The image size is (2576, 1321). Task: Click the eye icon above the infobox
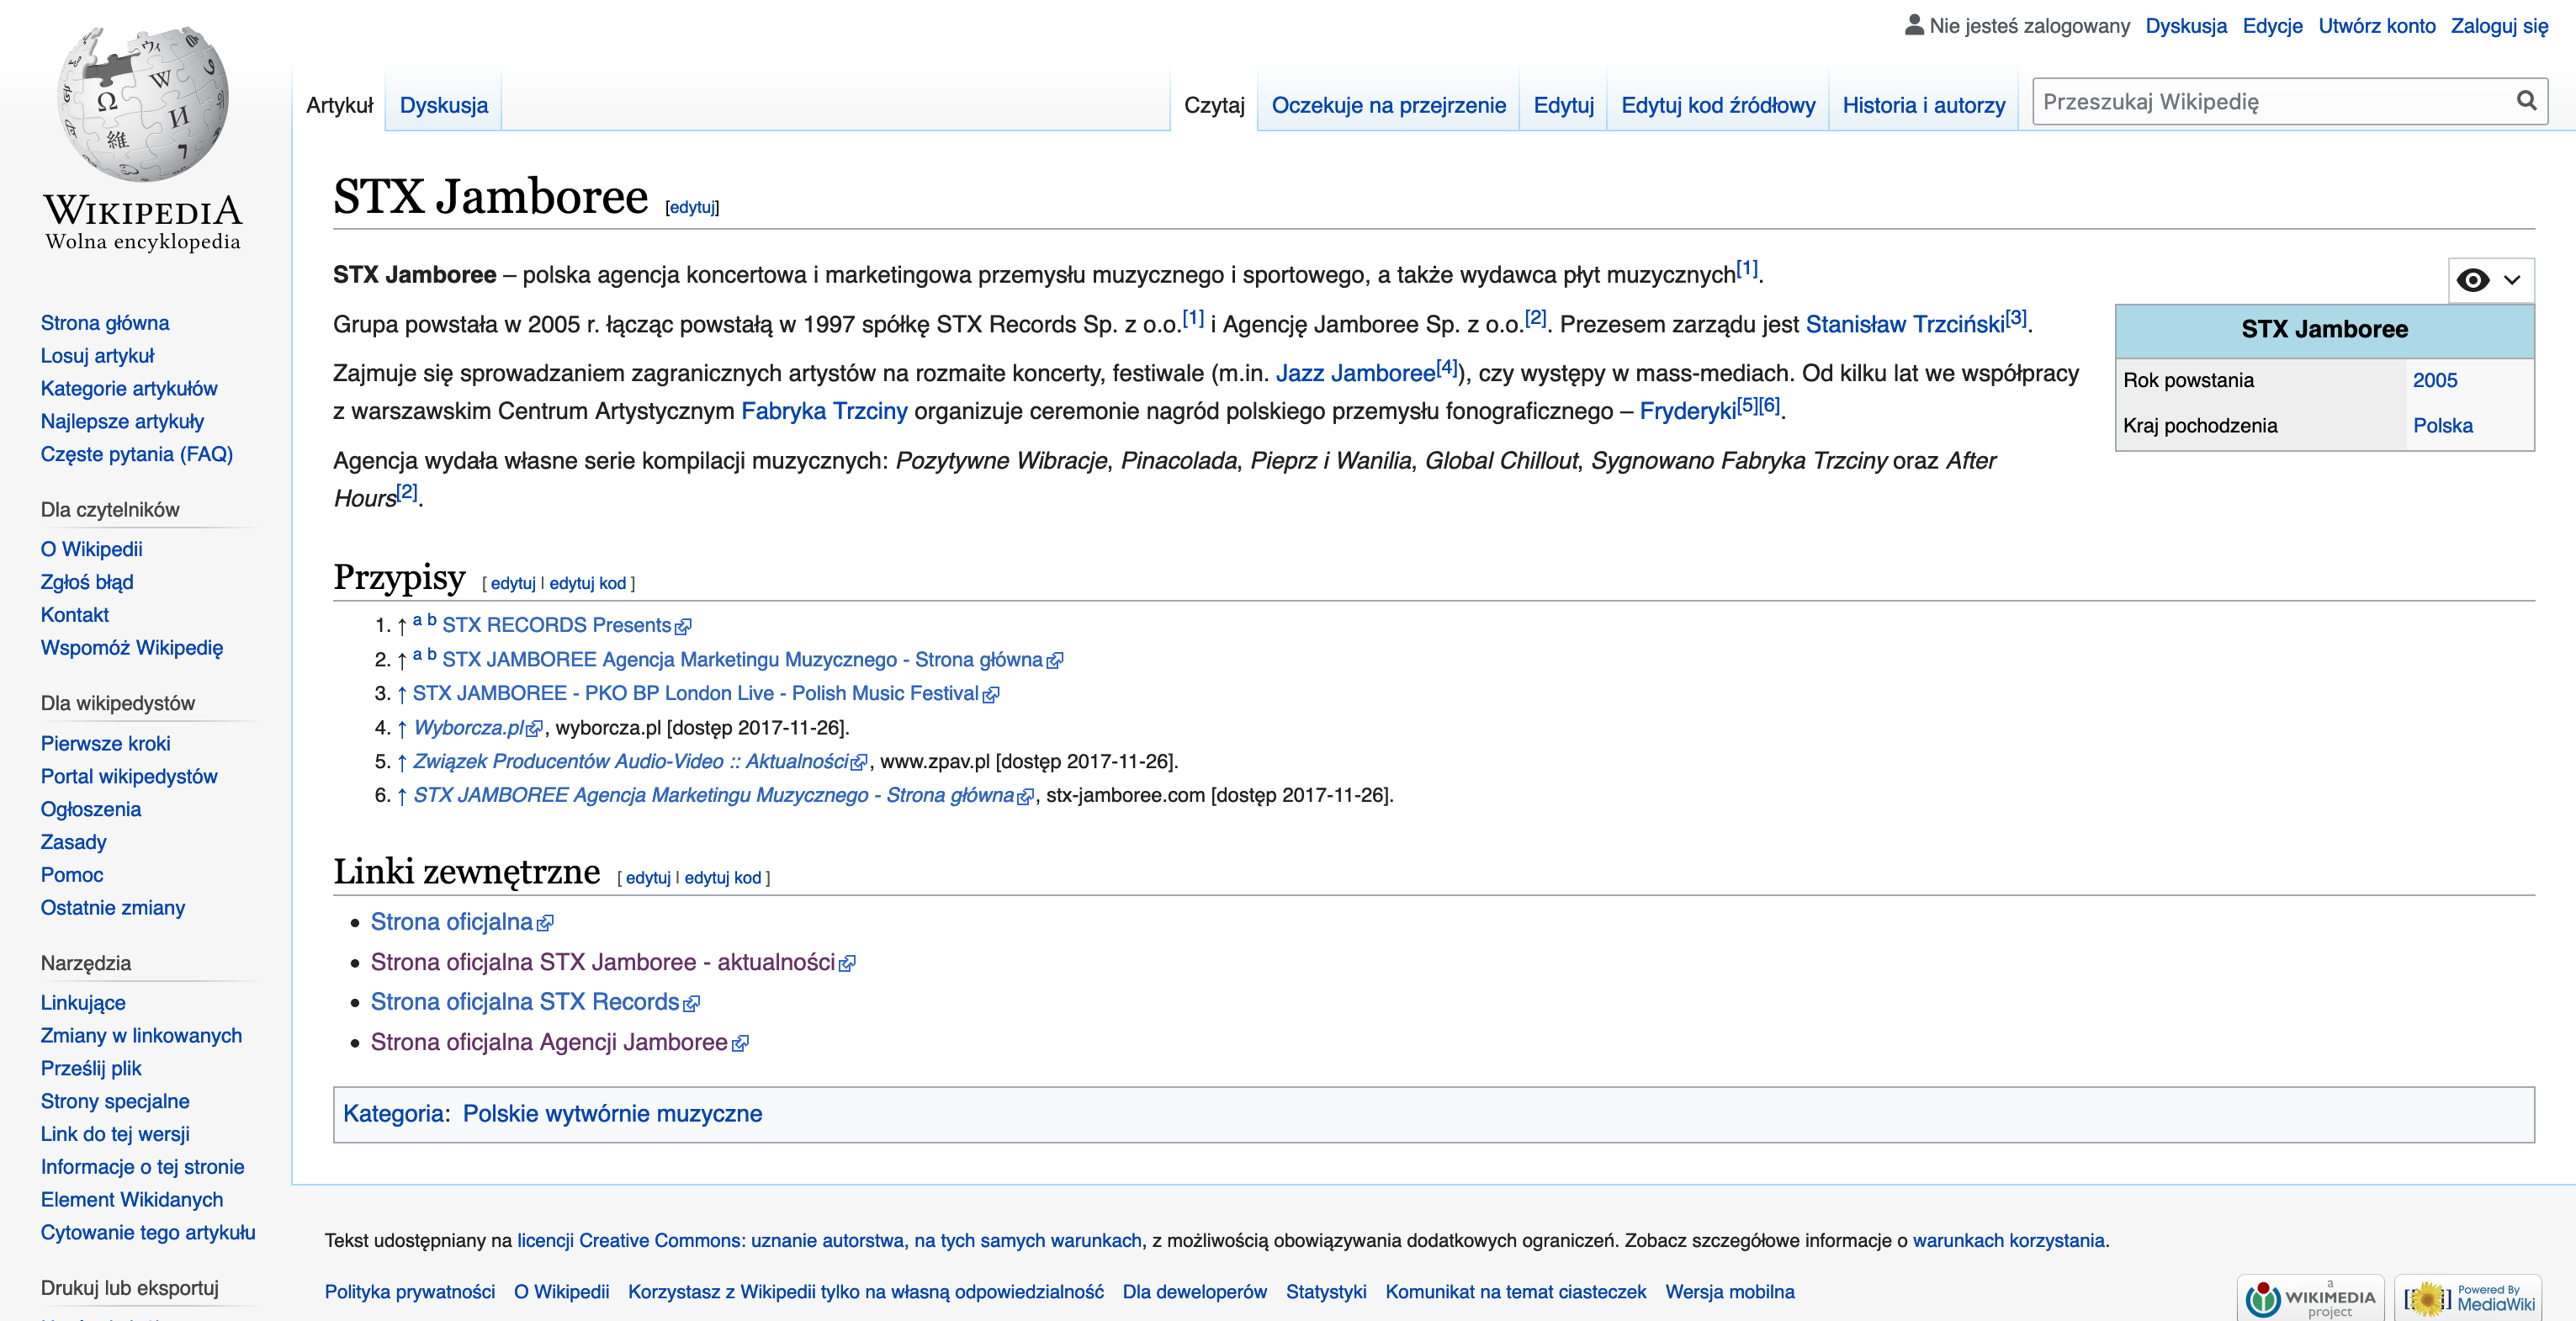point(2473,280)
